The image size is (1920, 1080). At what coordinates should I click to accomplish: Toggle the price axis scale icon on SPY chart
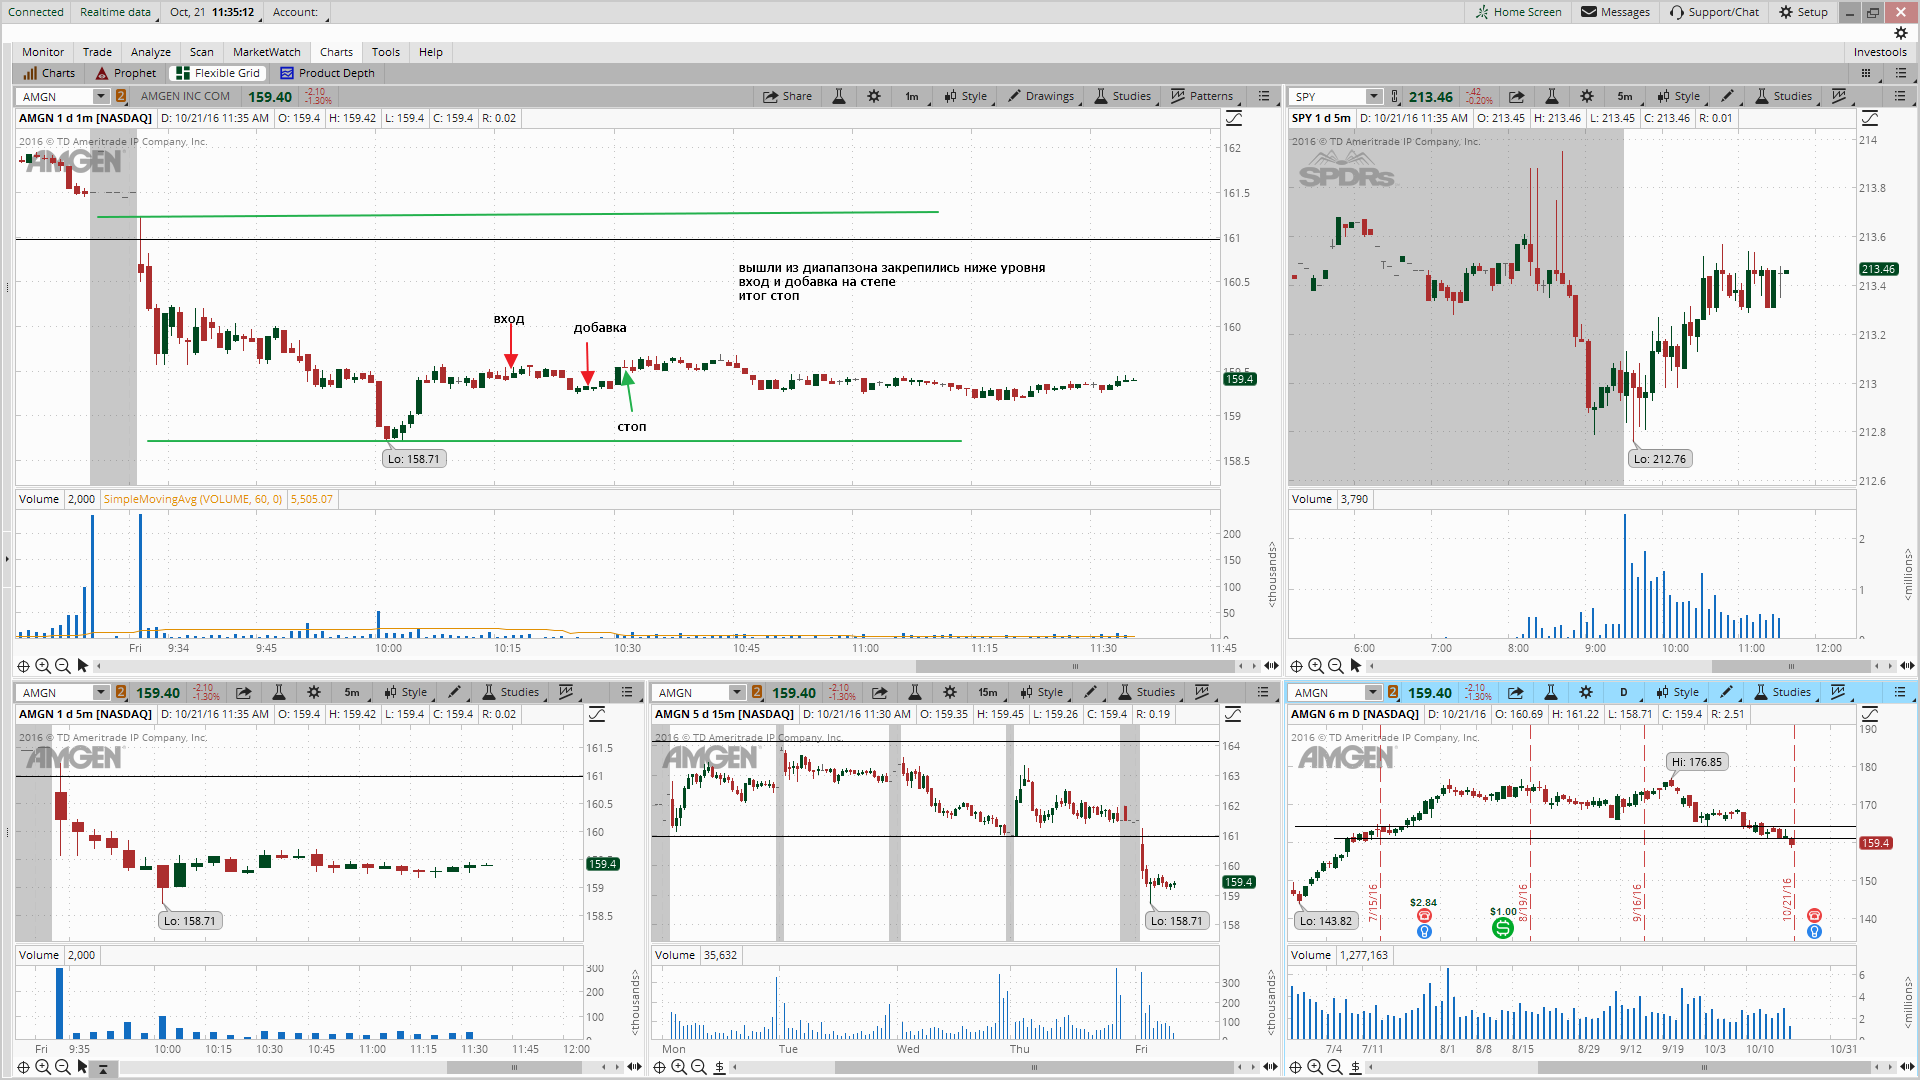(1870, 119)
